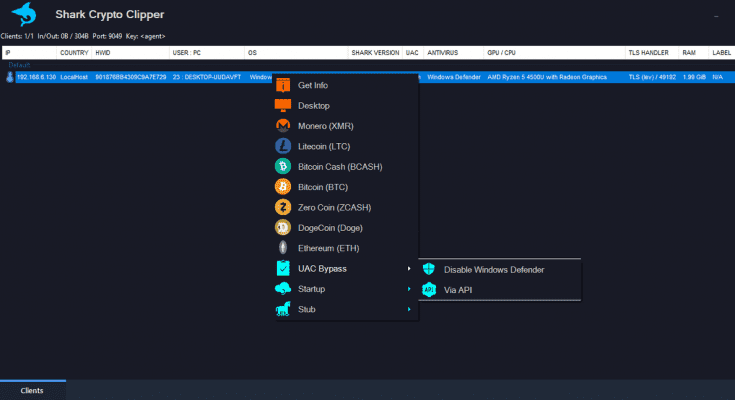This screenshot has width=735, height=400.
Task: Choose the Disable Windows Defender menu entry
Action: 493,269
